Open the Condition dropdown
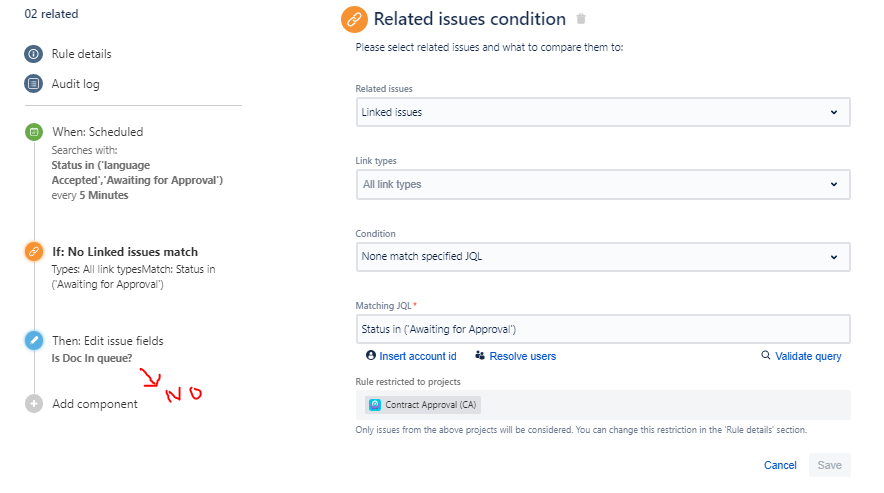This screenshot has width=884, height=493. click(x=603, y=256)
